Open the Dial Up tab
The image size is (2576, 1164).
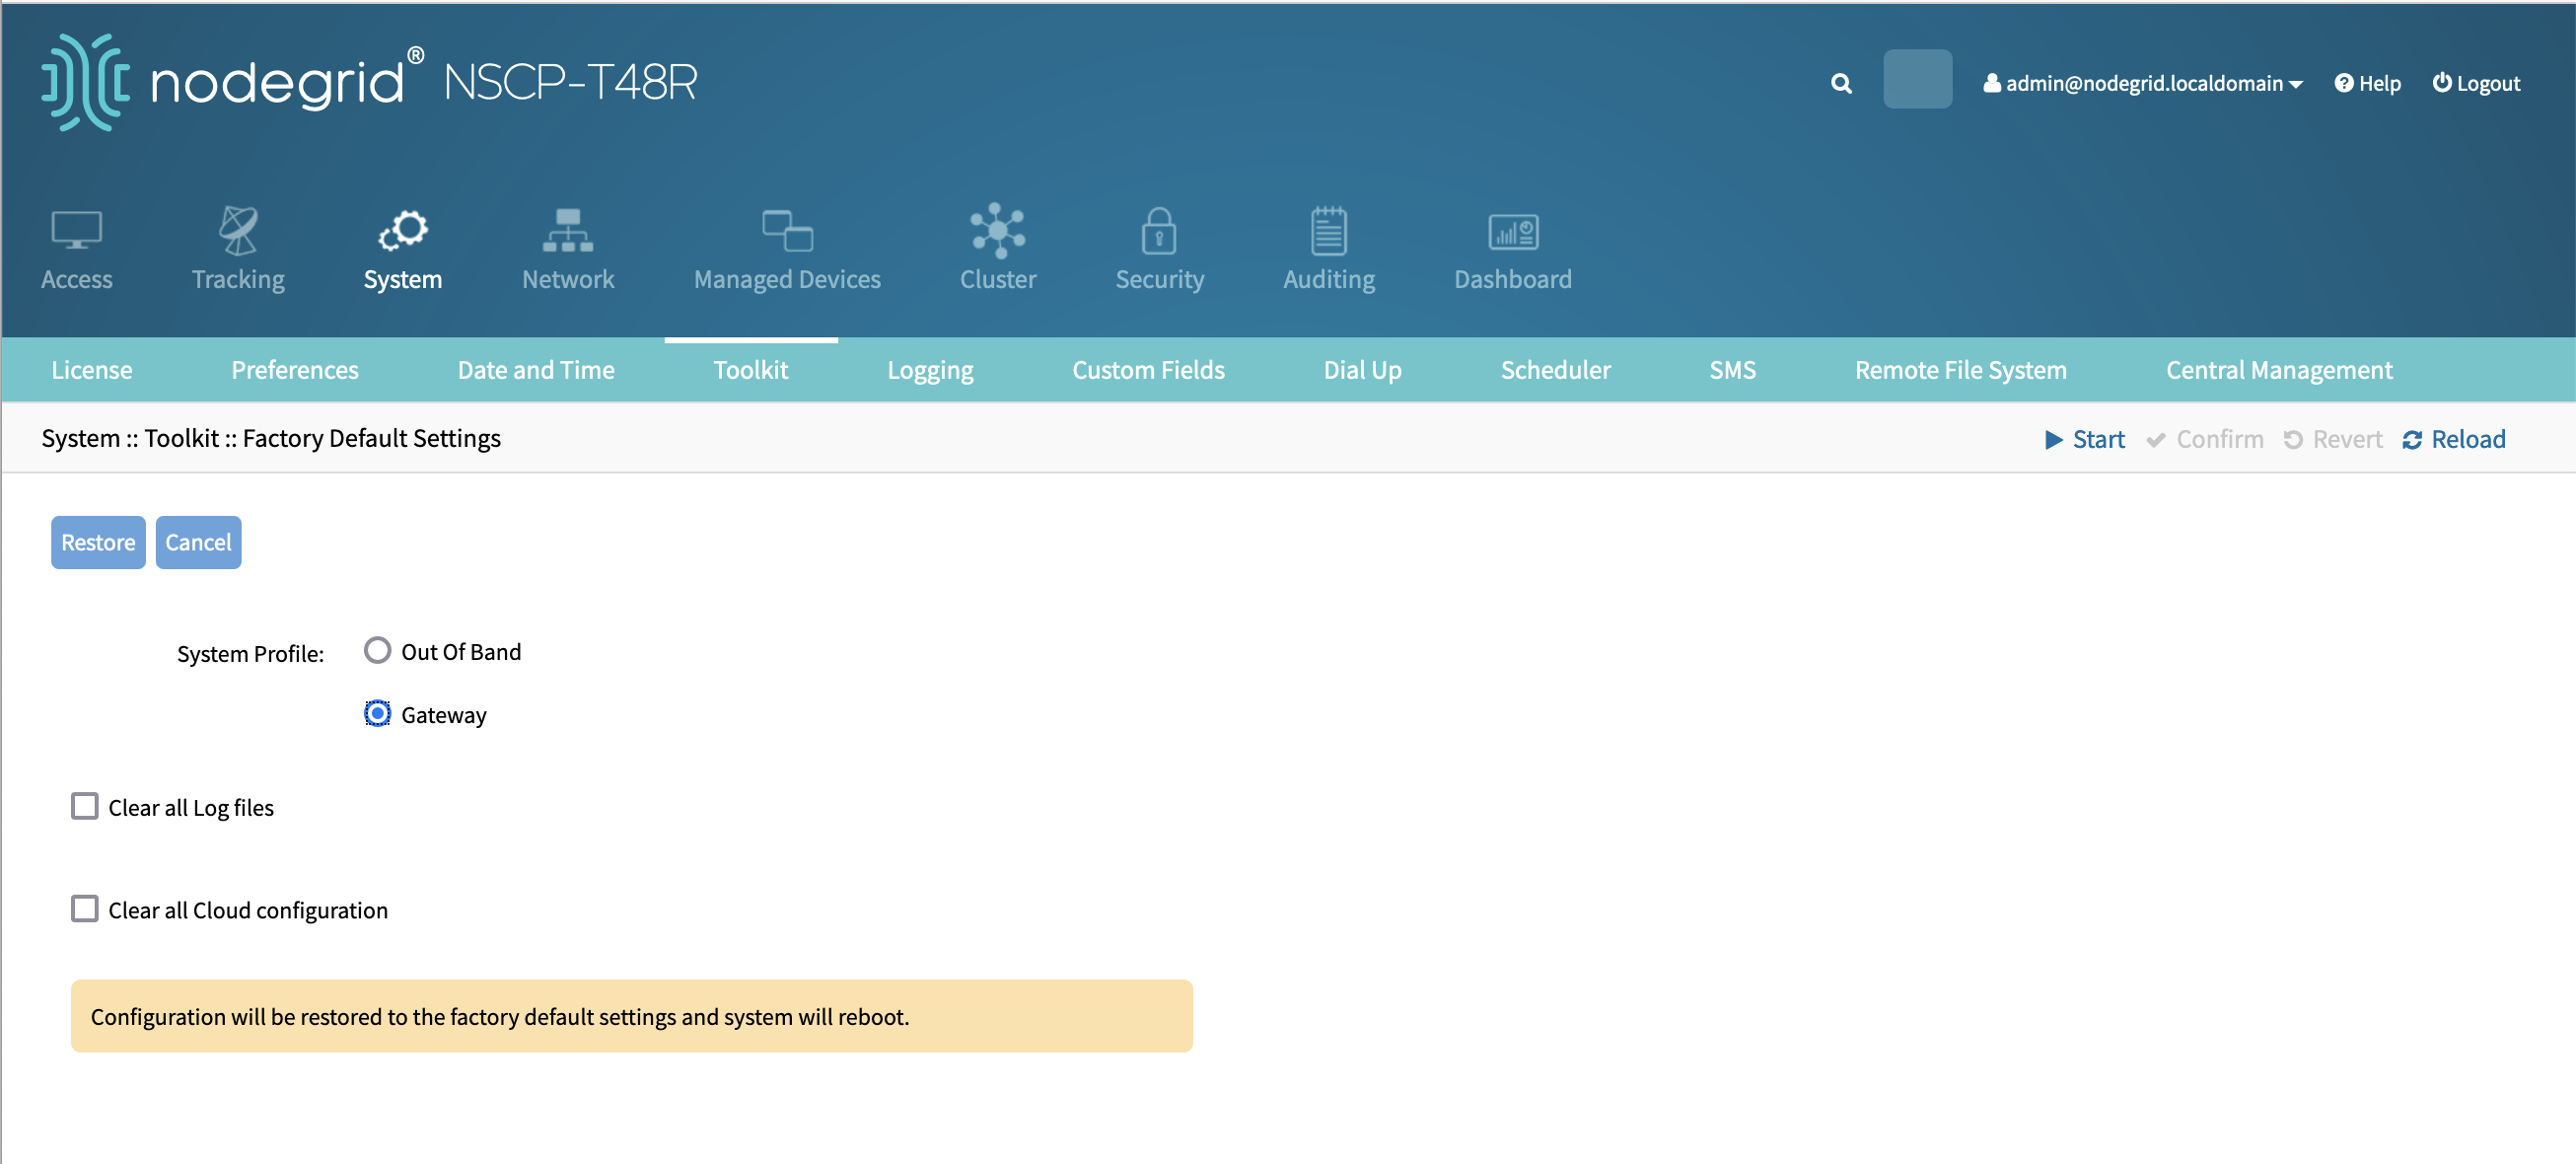pyautogui.click(x=1362, y=370)
